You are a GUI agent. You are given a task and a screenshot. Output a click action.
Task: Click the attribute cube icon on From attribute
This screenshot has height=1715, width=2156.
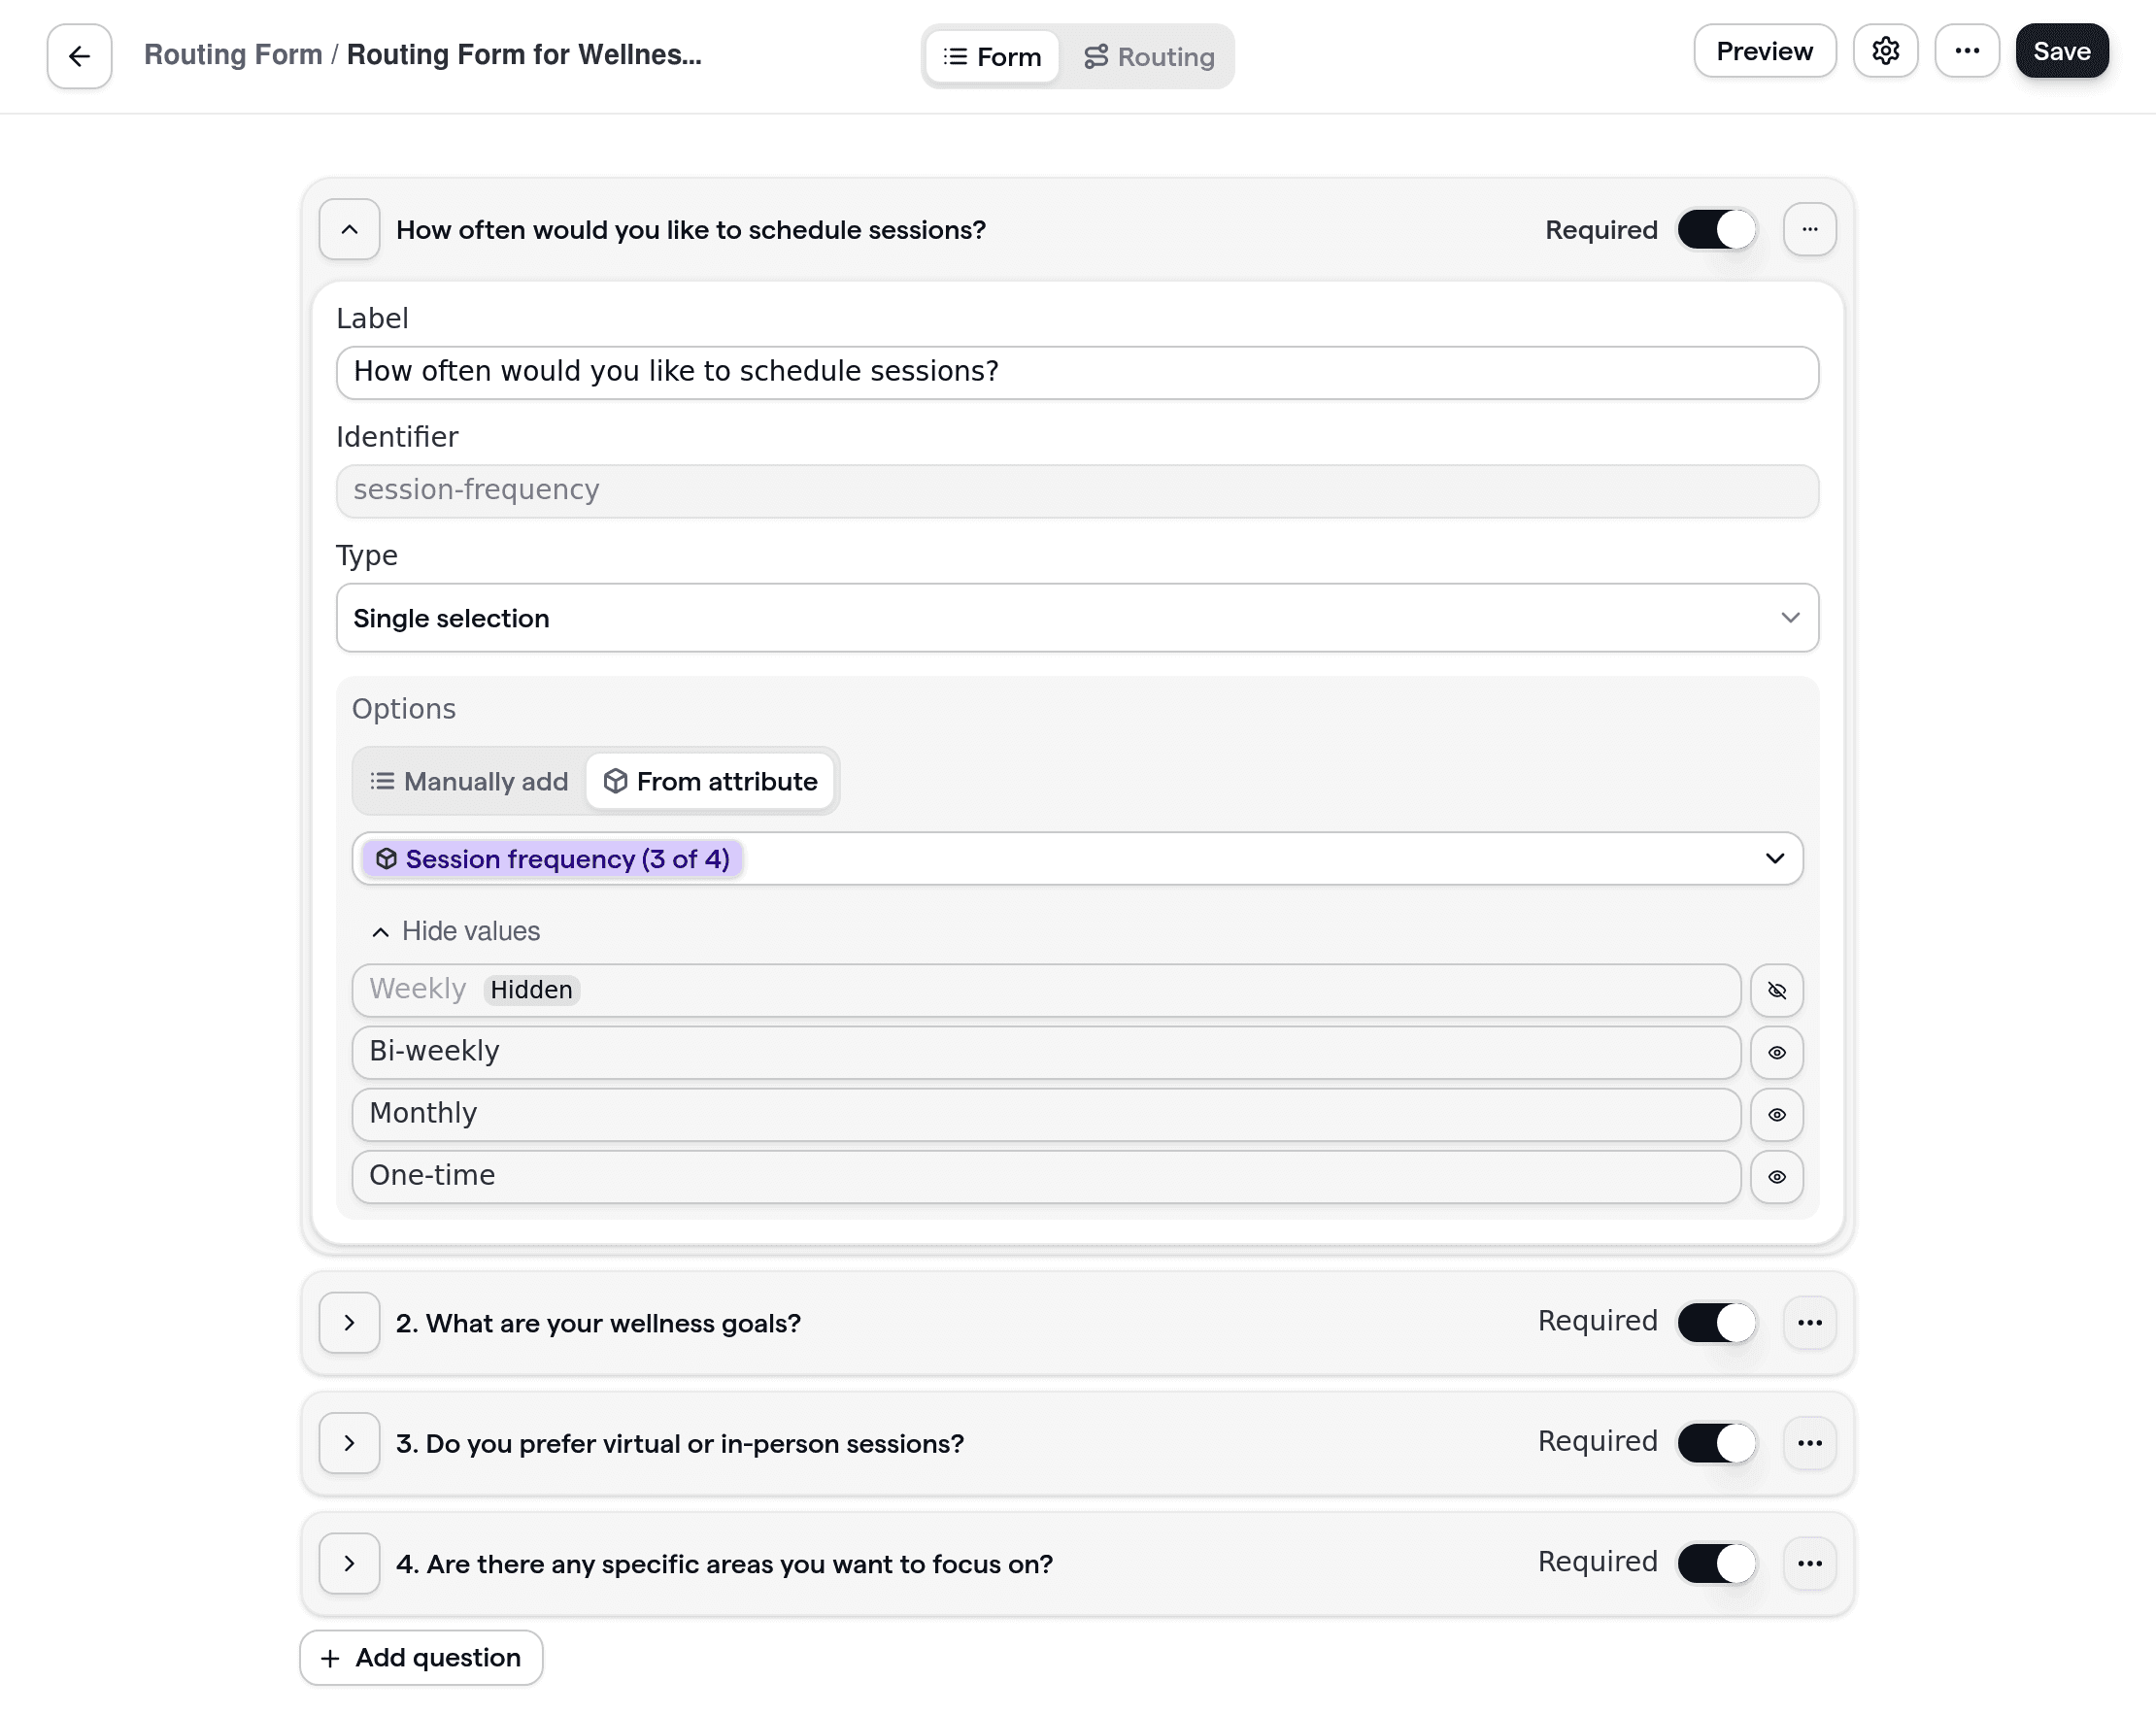click(x=615, y=781)
